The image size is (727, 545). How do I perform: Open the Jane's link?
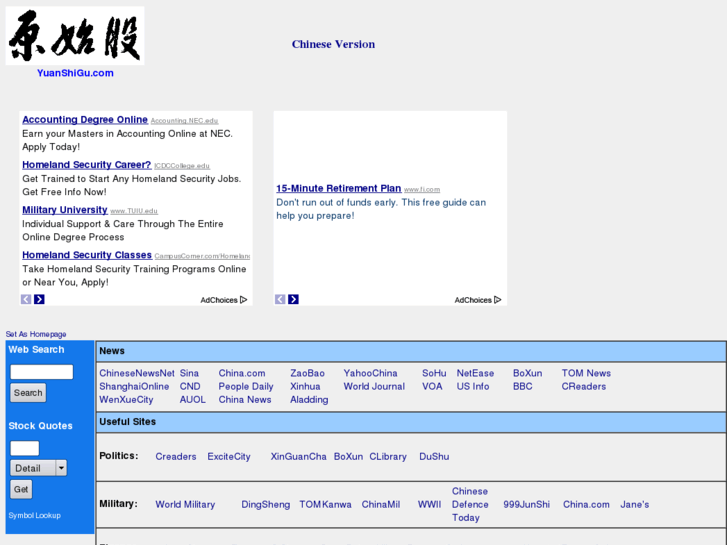point(635,504)
